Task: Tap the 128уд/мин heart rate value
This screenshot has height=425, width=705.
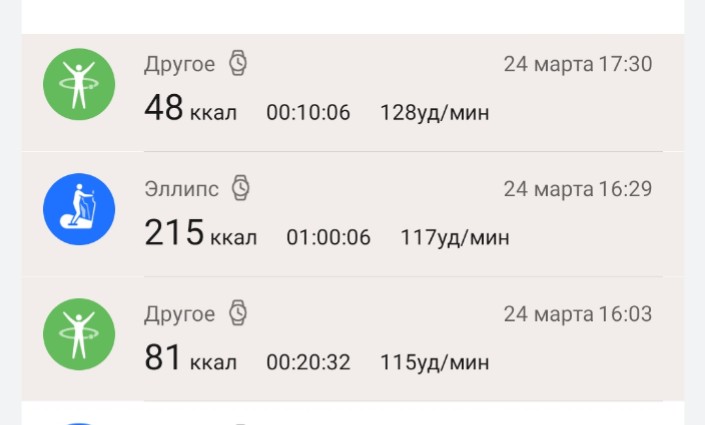Action: coord(434,112)
